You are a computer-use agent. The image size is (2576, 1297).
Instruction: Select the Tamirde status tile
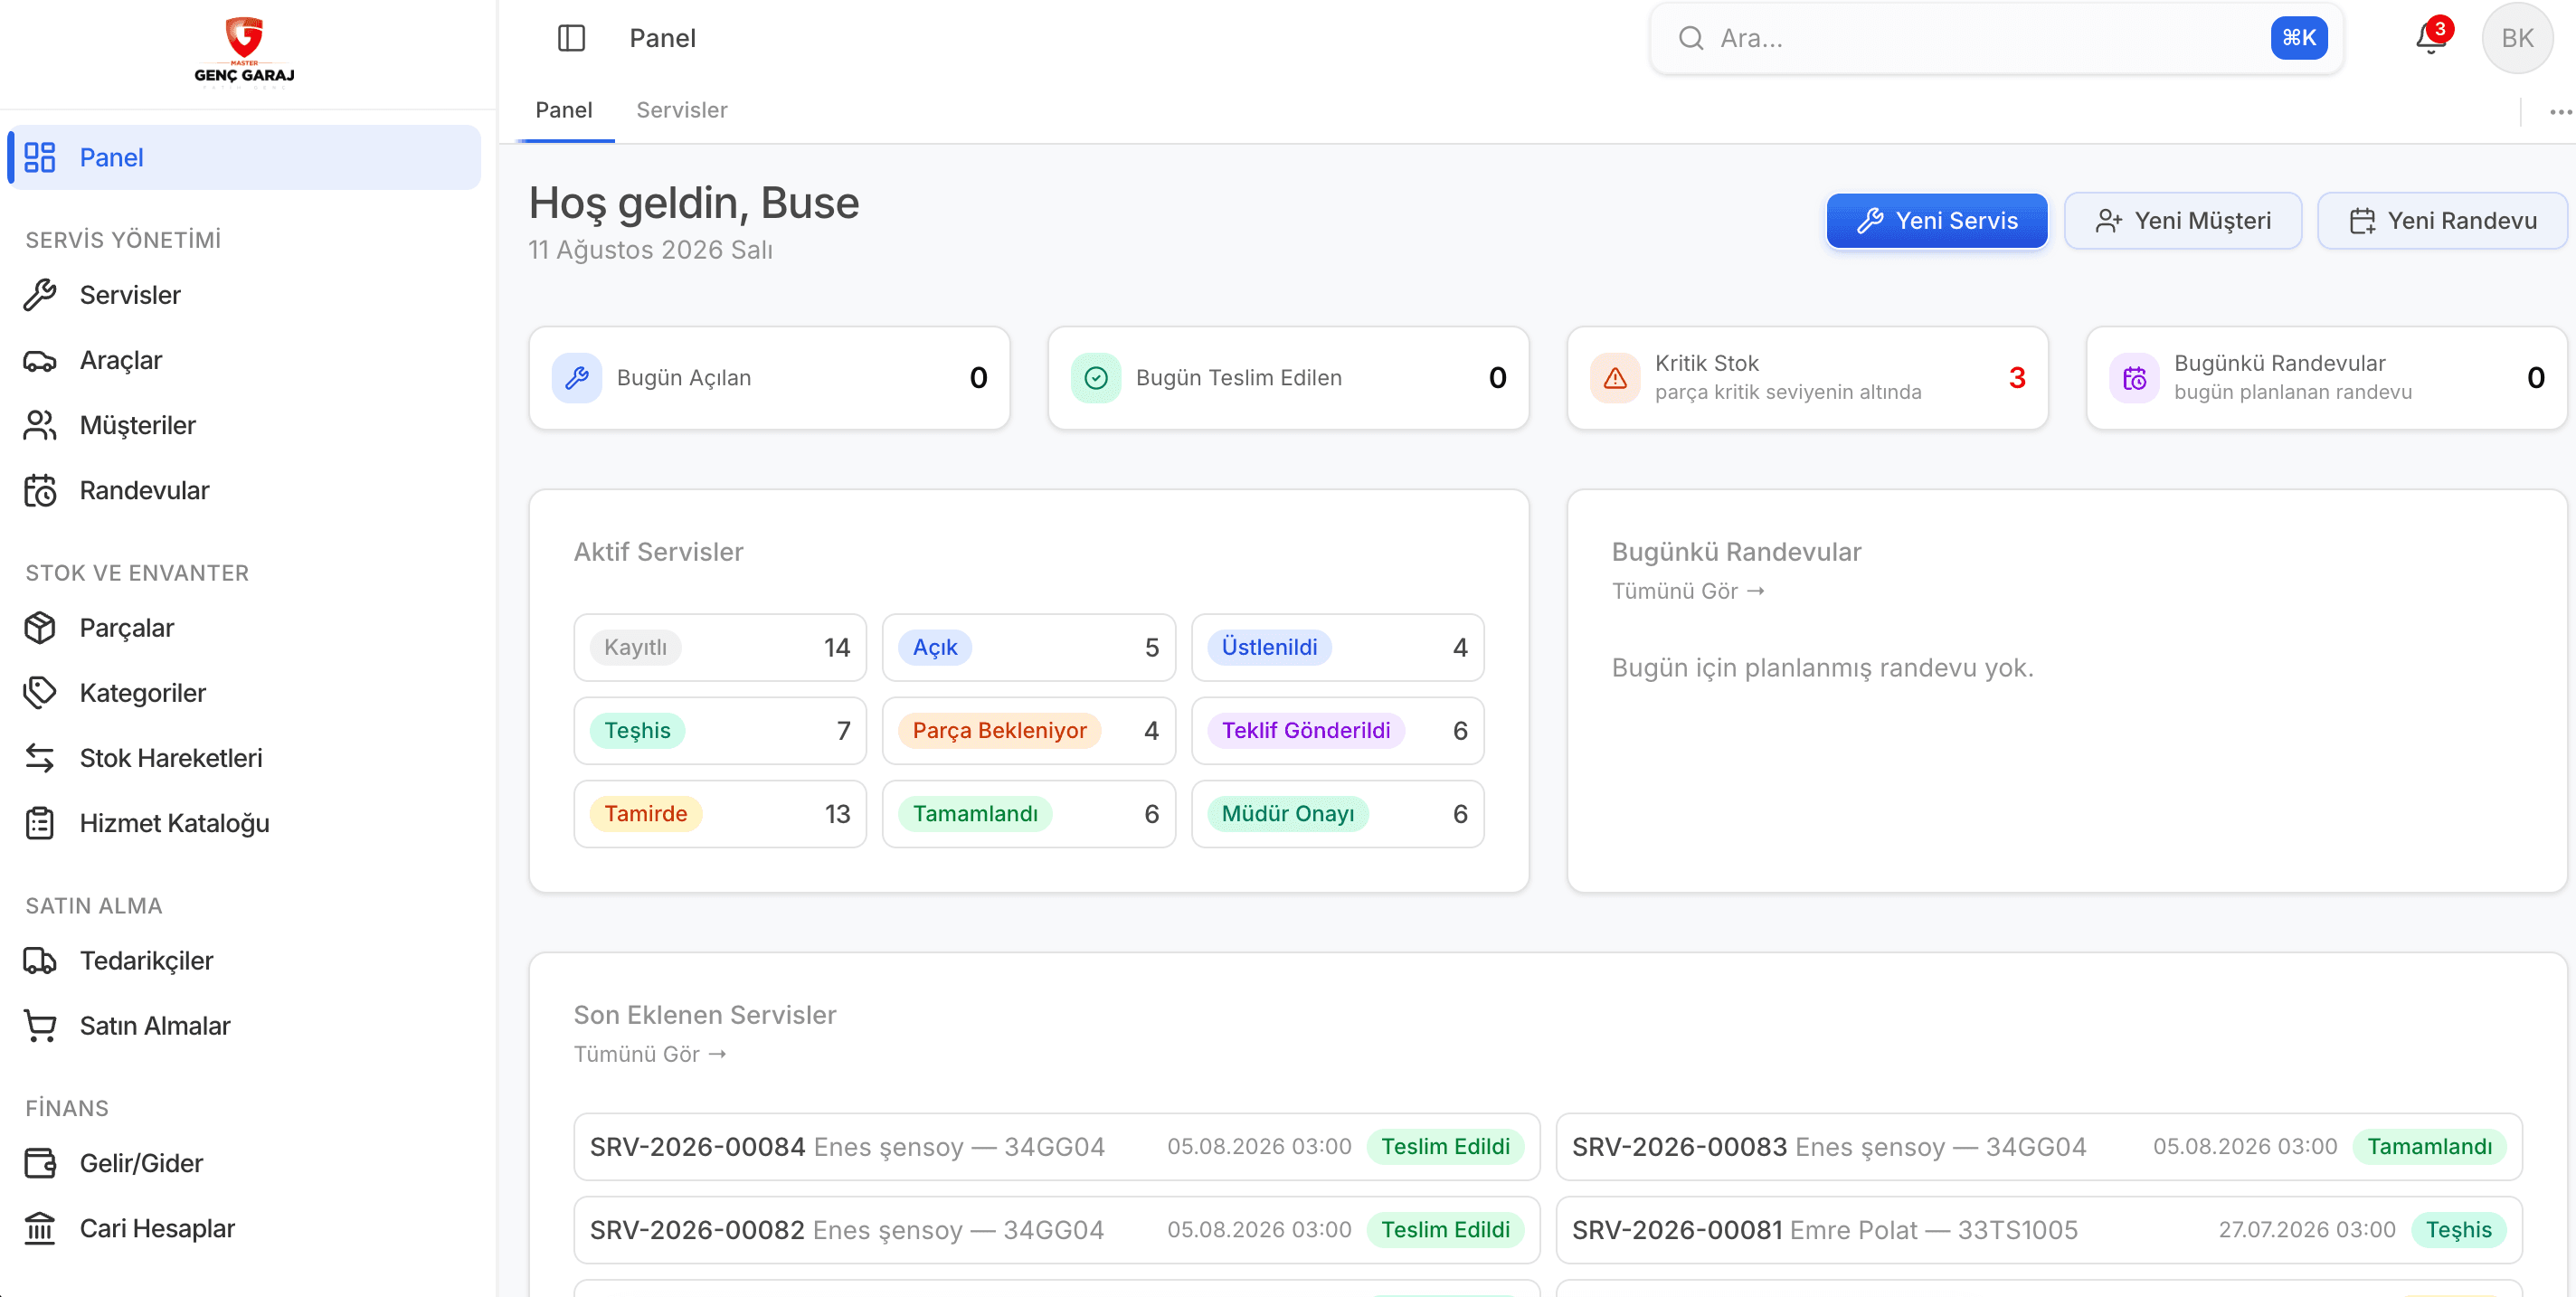tap(720, 814)
